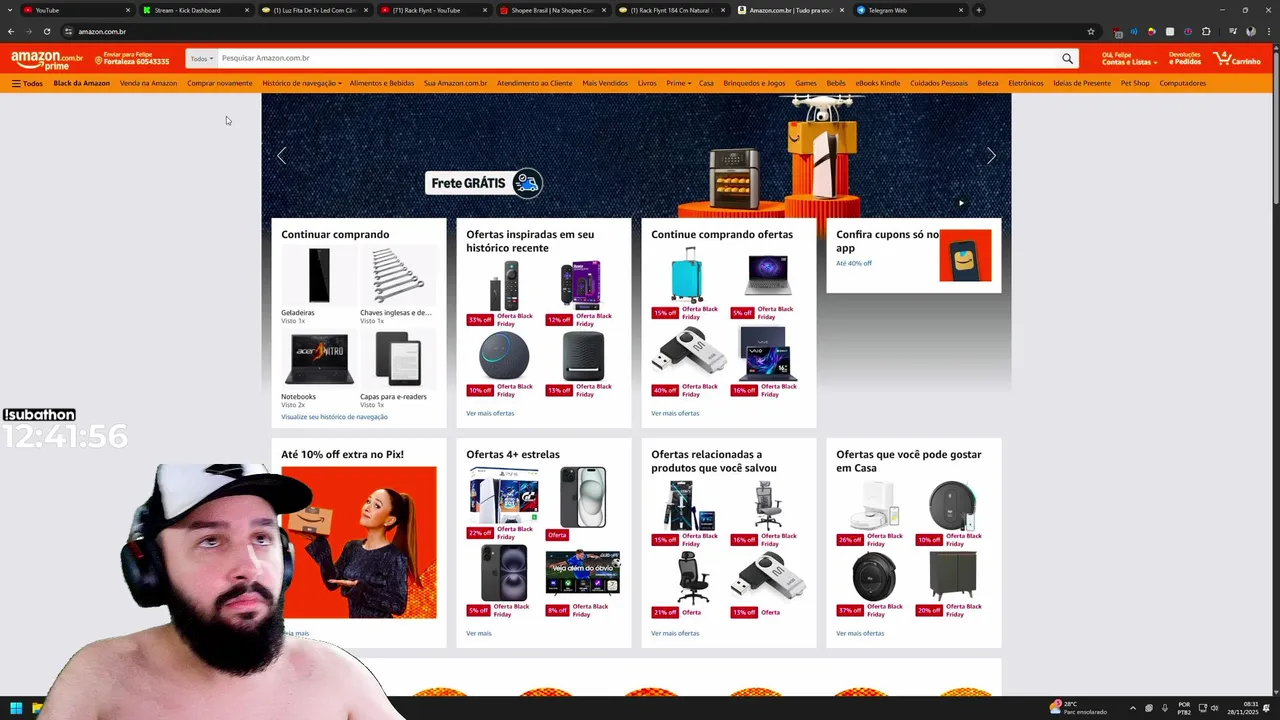Image resolution: width=1280 pixels, height=720 pixels.
Task: Open eBooks Kindle nav item
Action: 877,83
